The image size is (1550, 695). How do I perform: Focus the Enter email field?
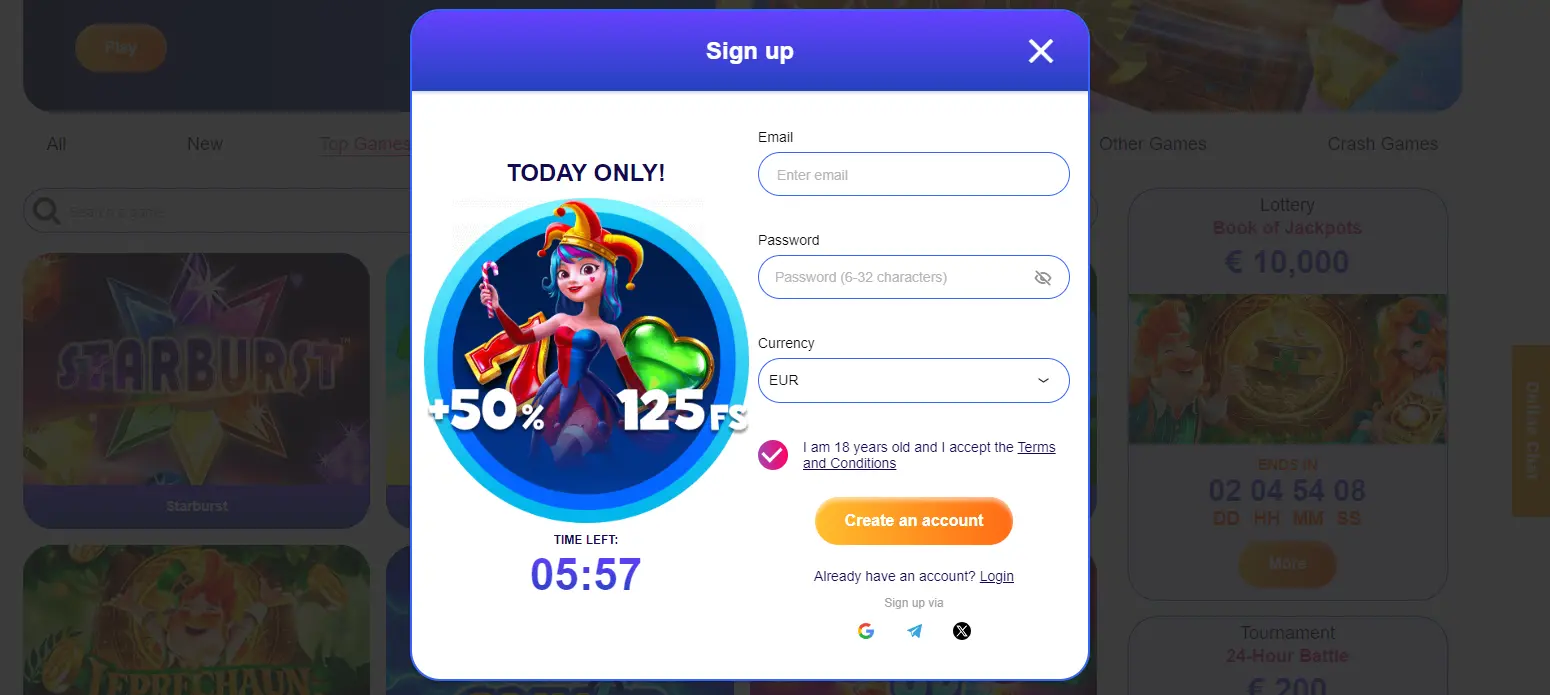point(914,174)
